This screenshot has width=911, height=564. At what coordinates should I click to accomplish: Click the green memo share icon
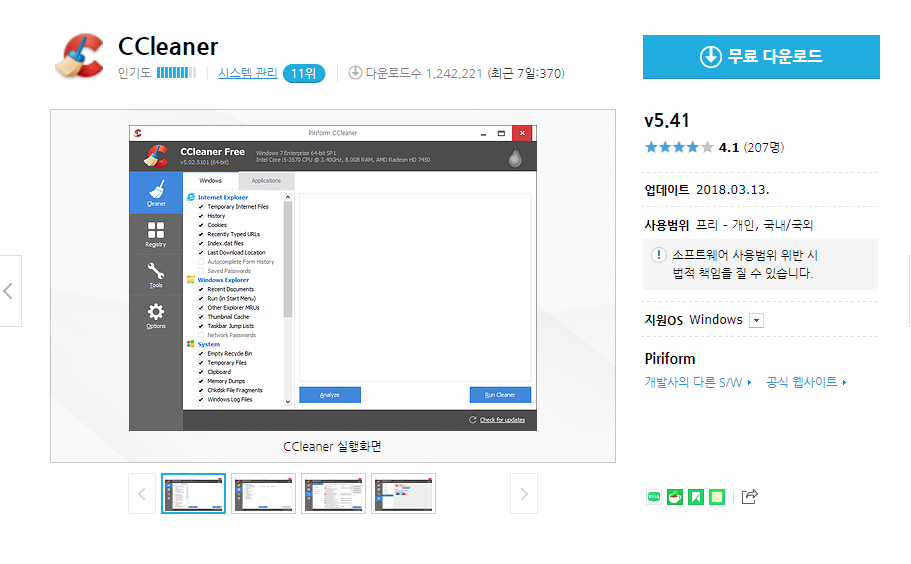[717, 497]
